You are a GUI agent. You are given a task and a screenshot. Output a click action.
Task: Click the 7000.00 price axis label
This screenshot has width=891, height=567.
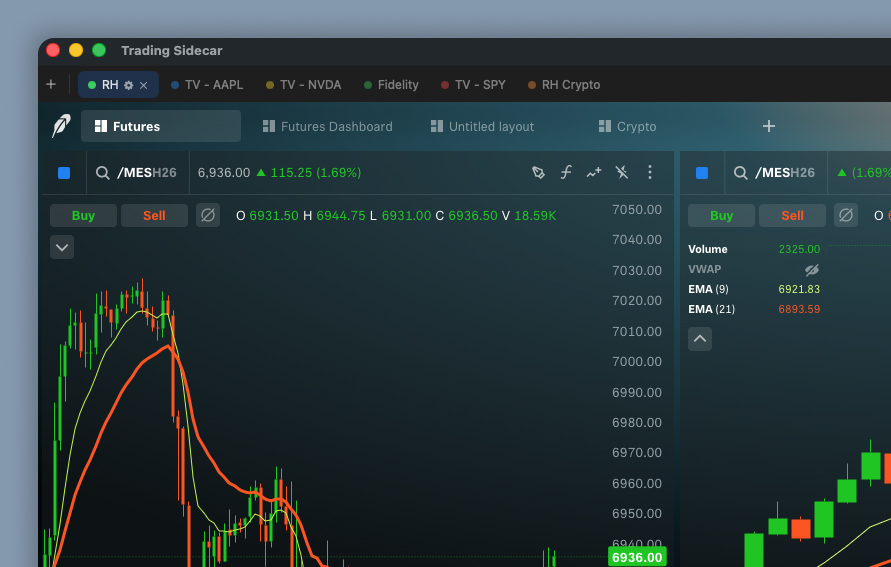[637, 362]
